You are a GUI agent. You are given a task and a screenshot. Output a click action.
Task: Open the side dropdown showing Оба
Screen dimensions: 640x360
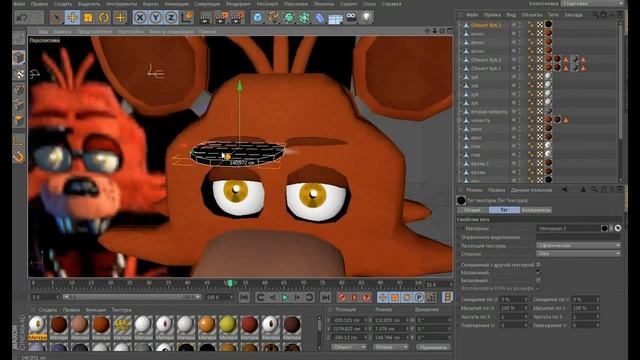(x=578, y=253)
